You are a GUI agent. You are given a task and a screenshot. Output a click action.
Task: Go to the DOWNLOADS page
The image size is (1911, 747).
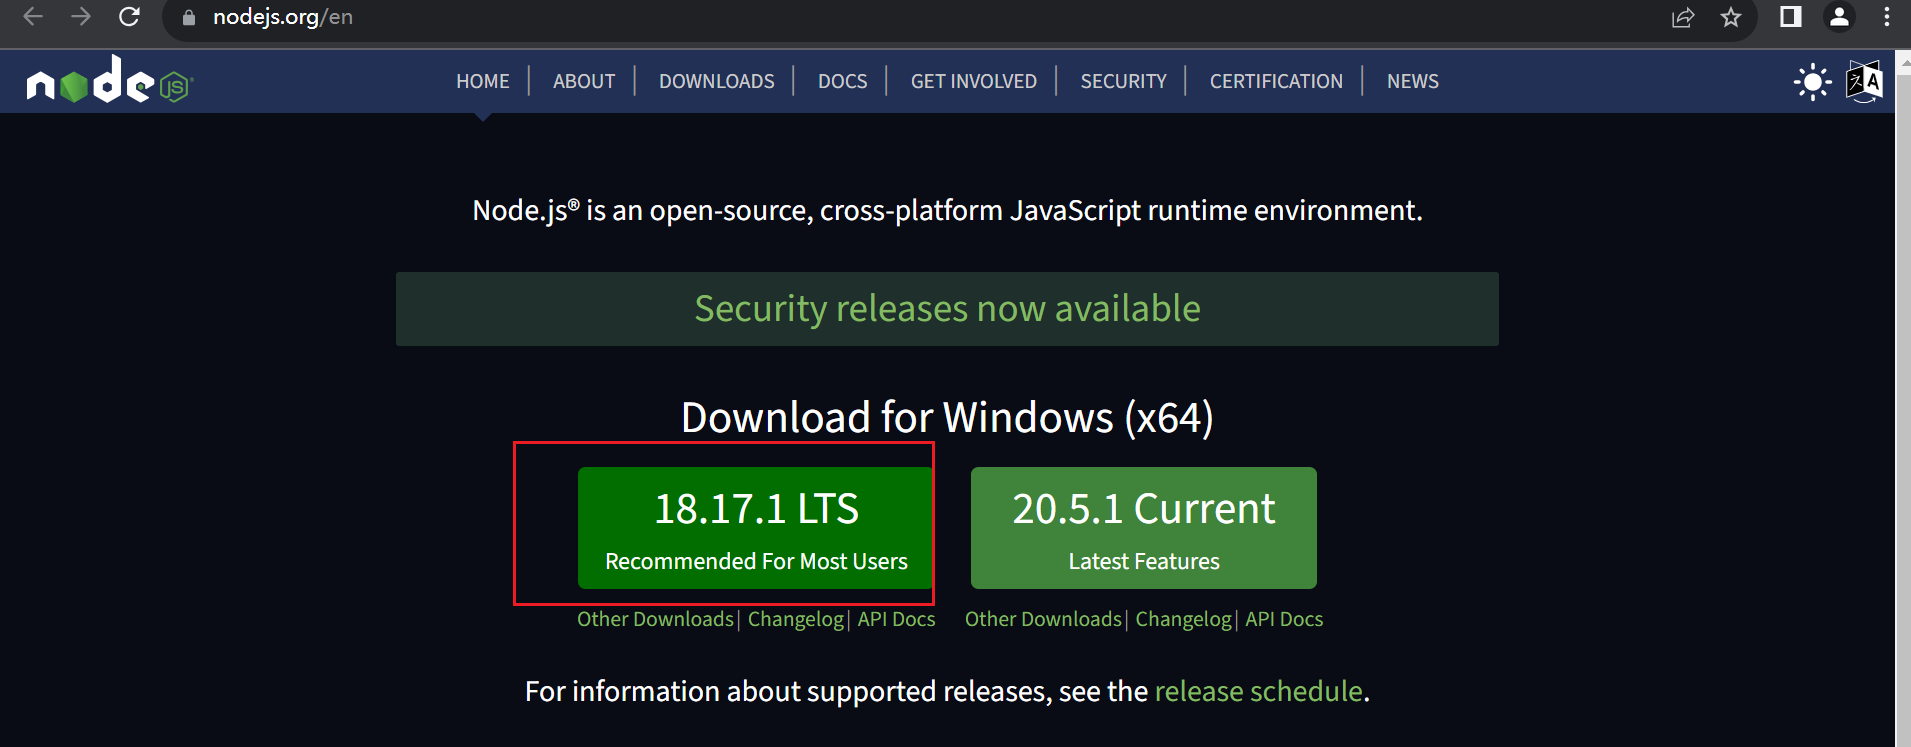click(x=716, y=81)
